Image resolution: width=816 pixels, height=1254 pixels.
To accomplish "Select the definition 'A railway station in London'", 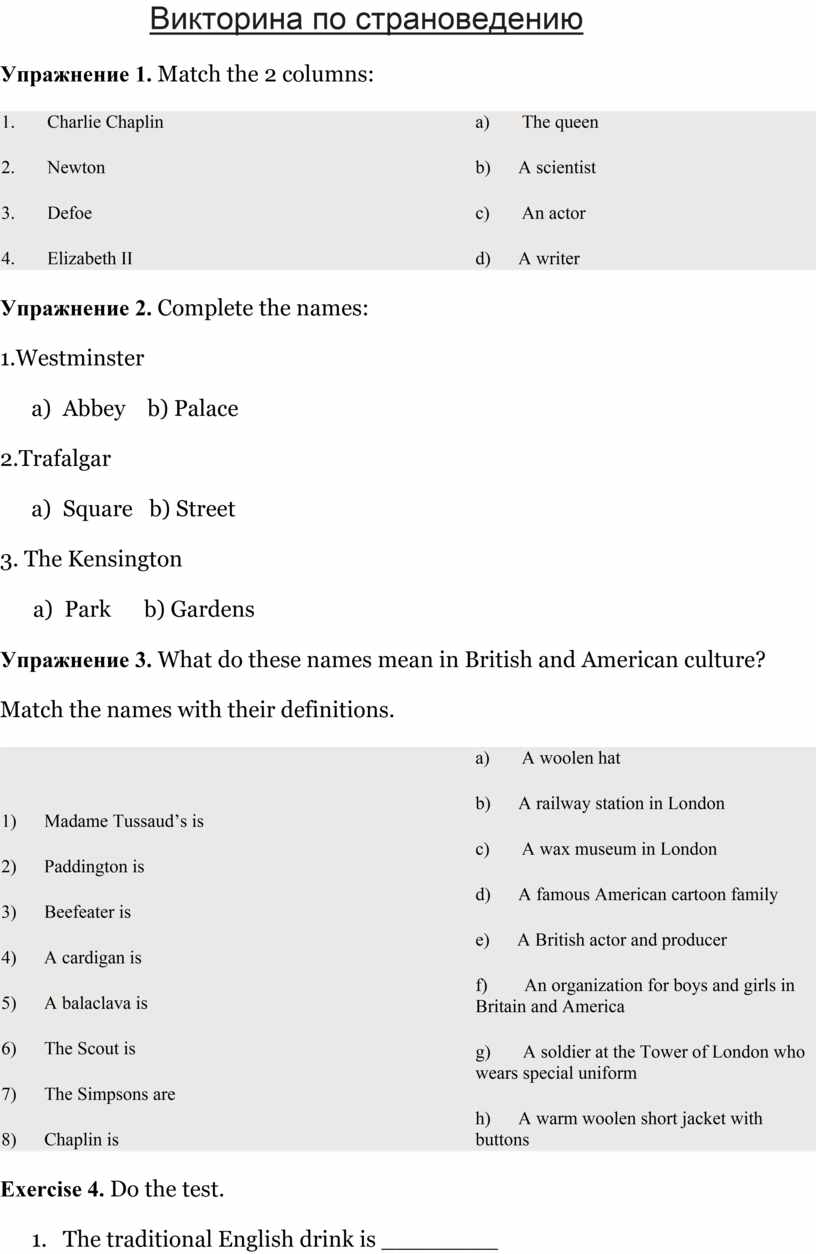I will point(621,803).
